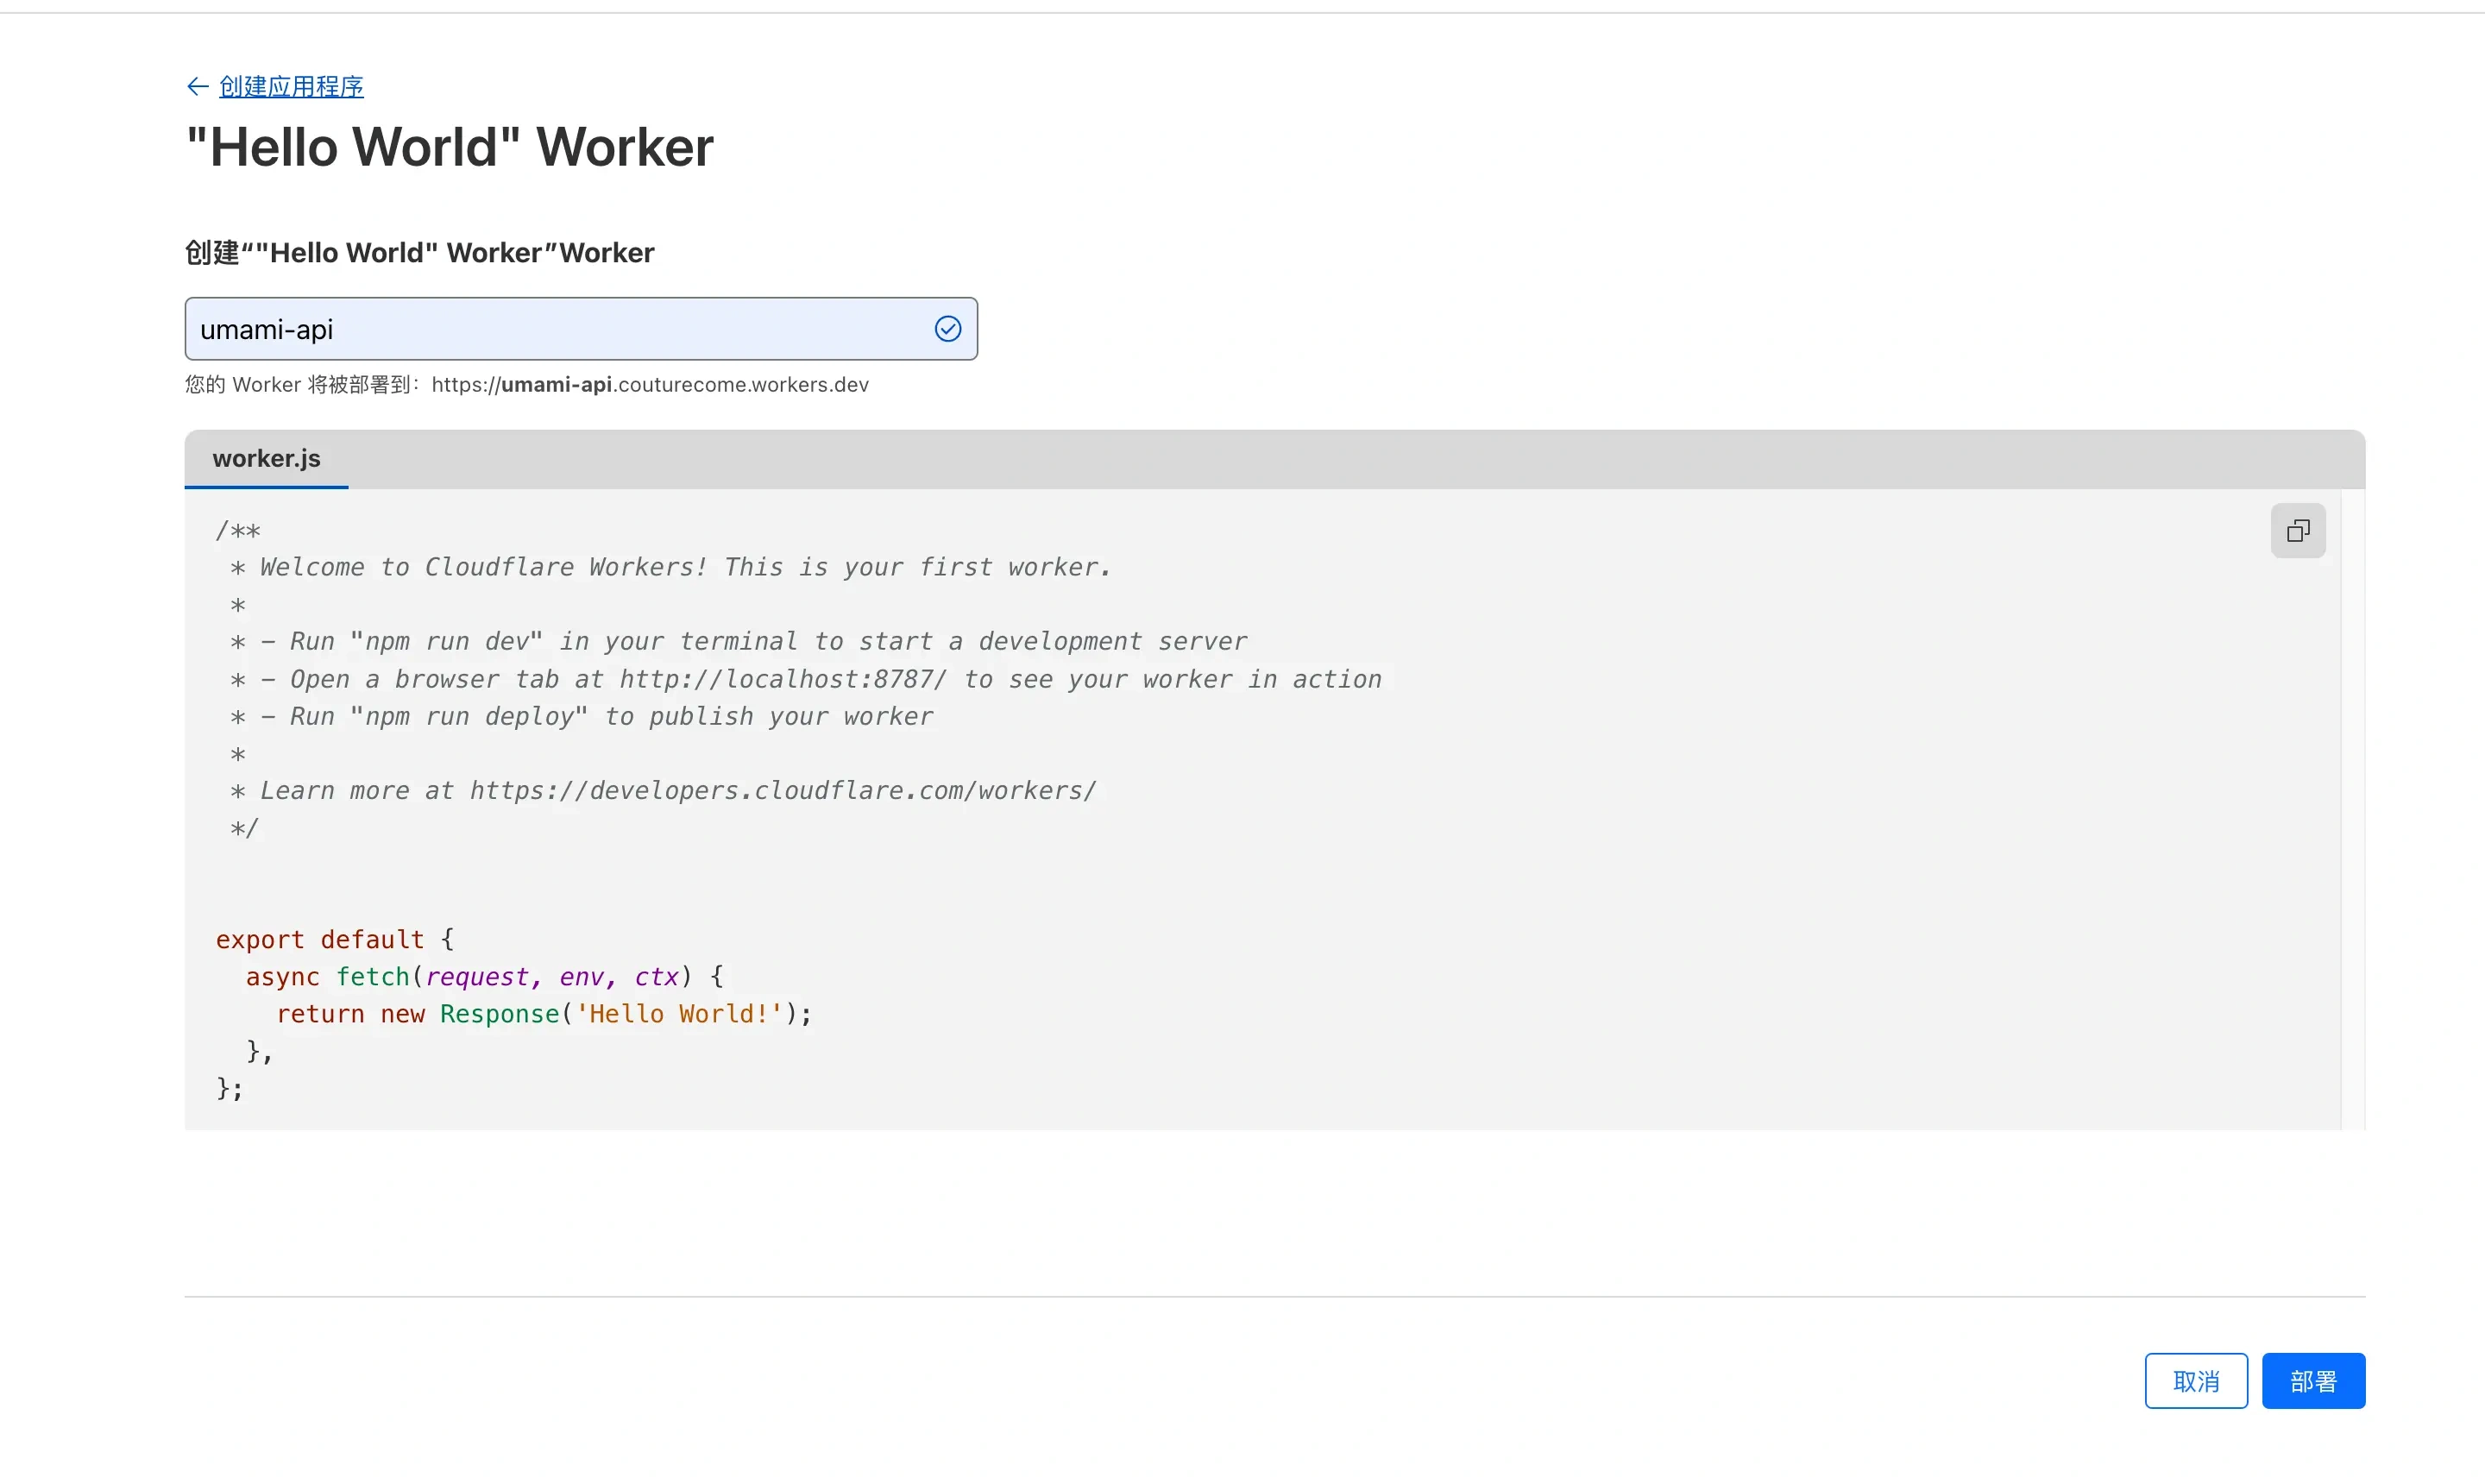Click the code panel's vertical scrollbar
This screenshot has height=1484, width=2485.
tap(2352, 810)
